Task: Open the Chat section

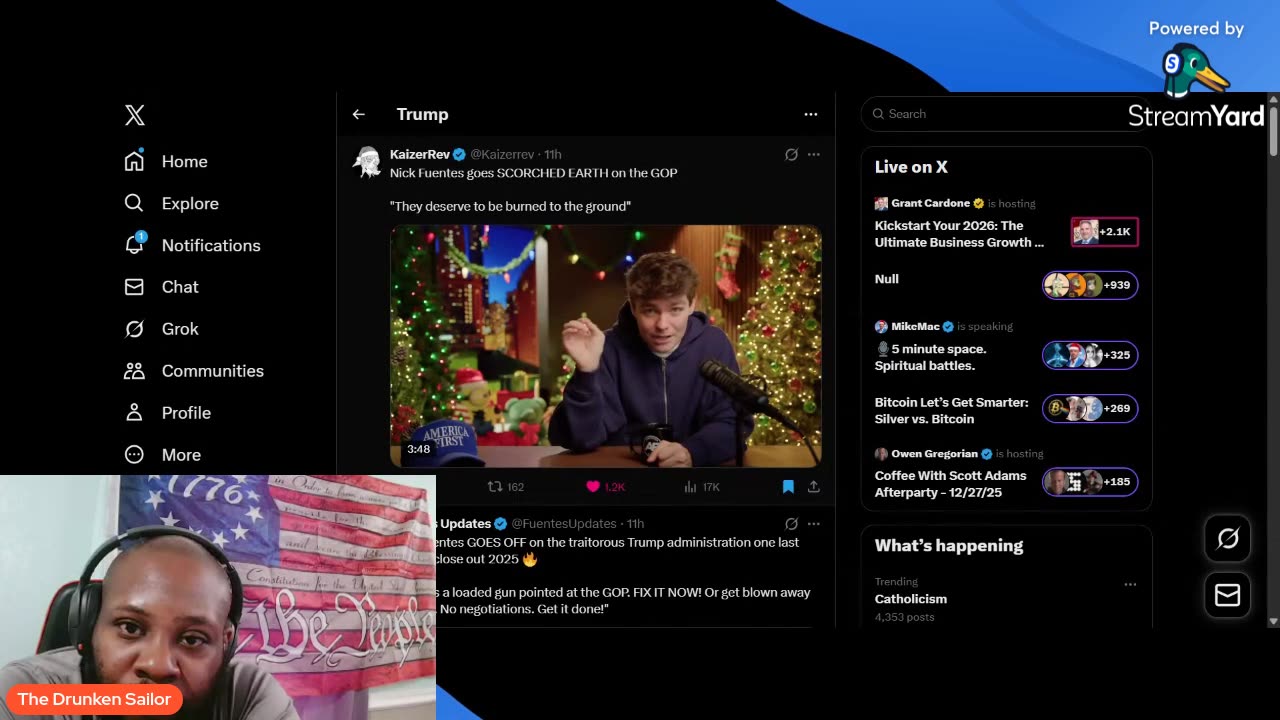Action: click(161, 287)
